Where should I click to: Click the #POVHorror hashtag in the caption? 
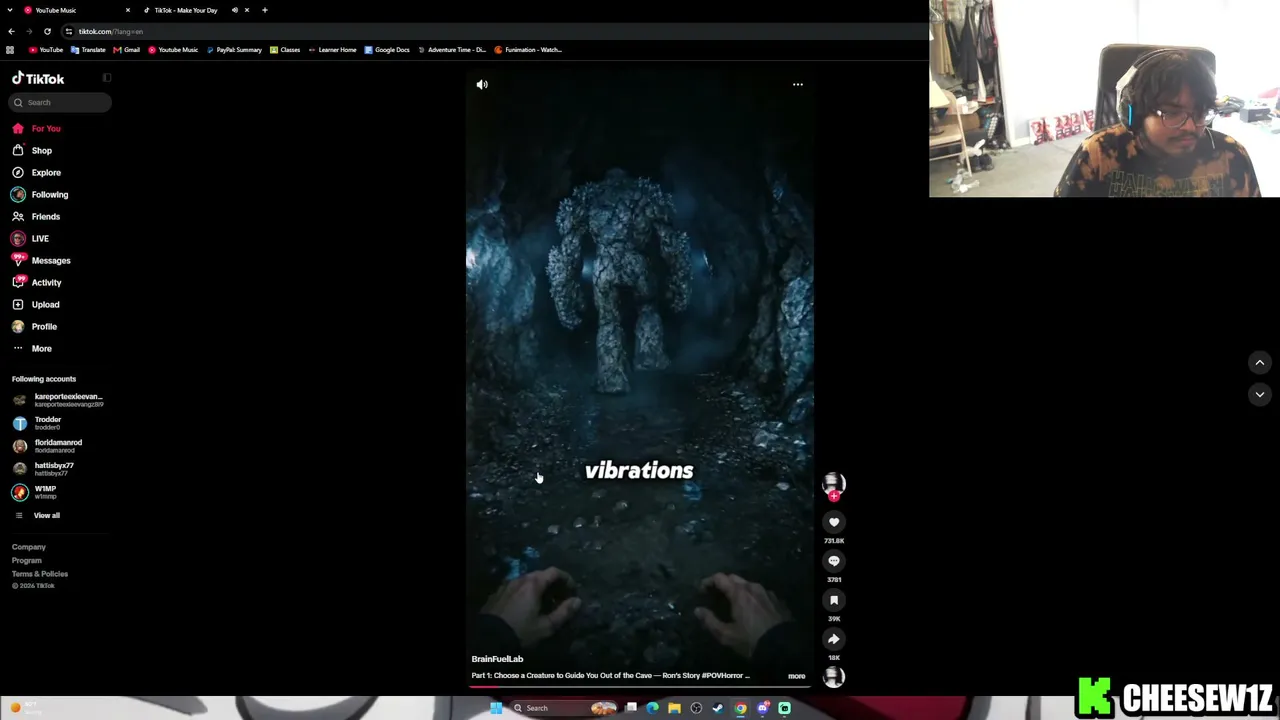722,676
